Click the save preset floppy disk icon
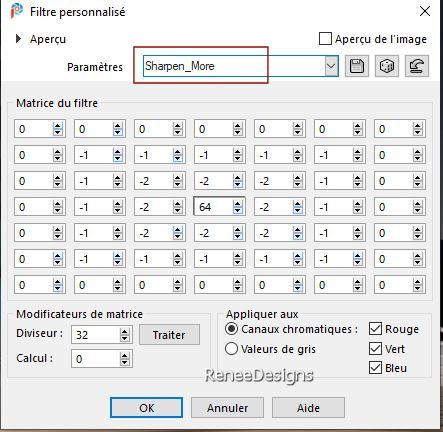The image size is (443, 432). [x=357, y=66]
